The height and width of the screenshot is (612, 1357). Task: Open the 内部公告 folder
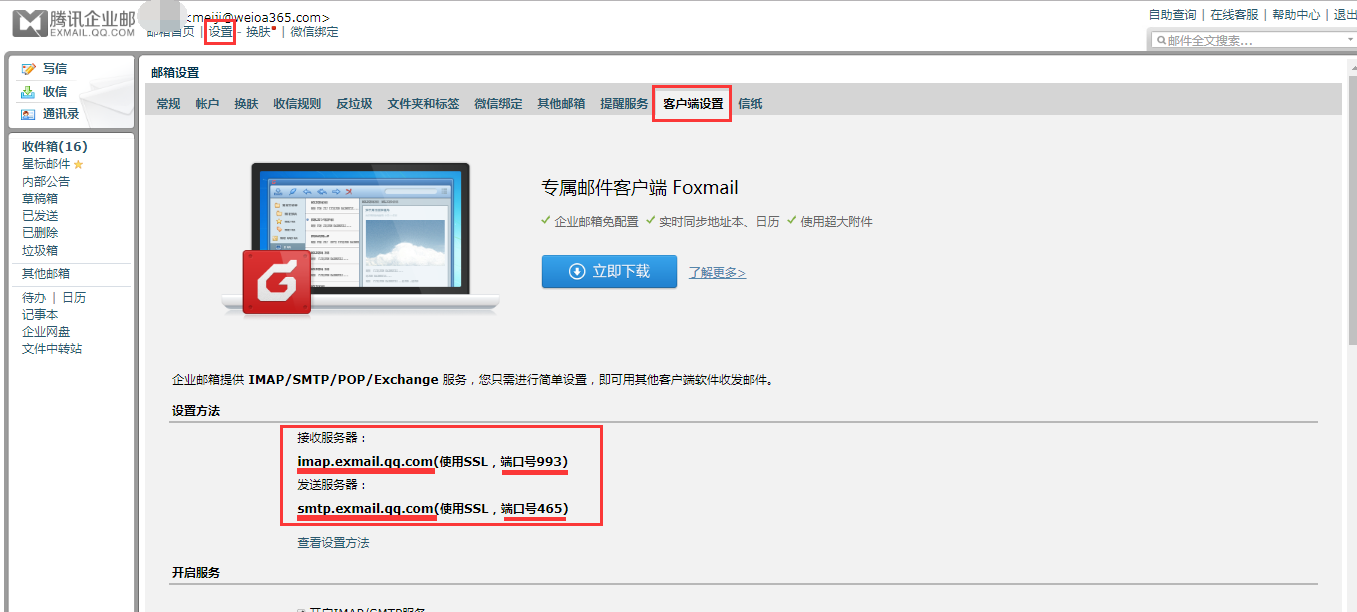tap(46, 181)
